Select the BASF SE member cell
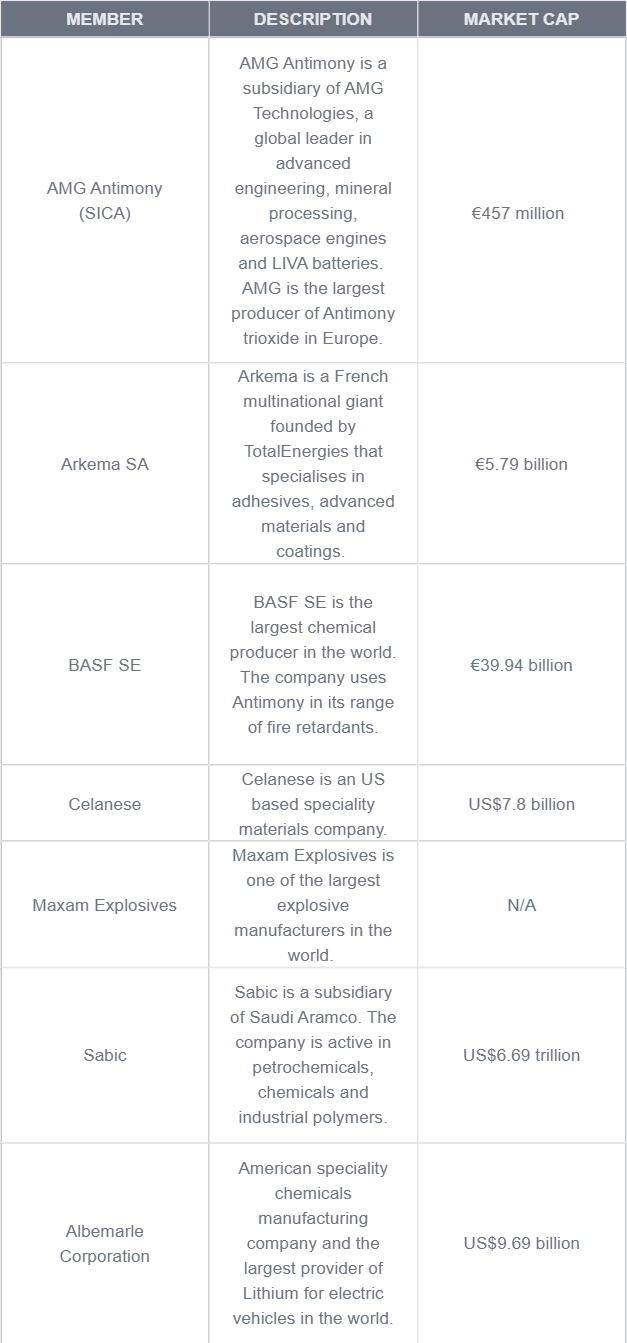 coord(104,665)
